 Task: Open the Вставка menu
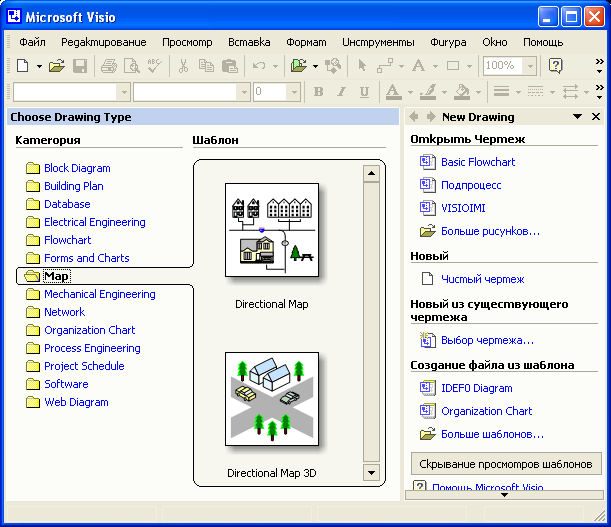coord(249,42)
